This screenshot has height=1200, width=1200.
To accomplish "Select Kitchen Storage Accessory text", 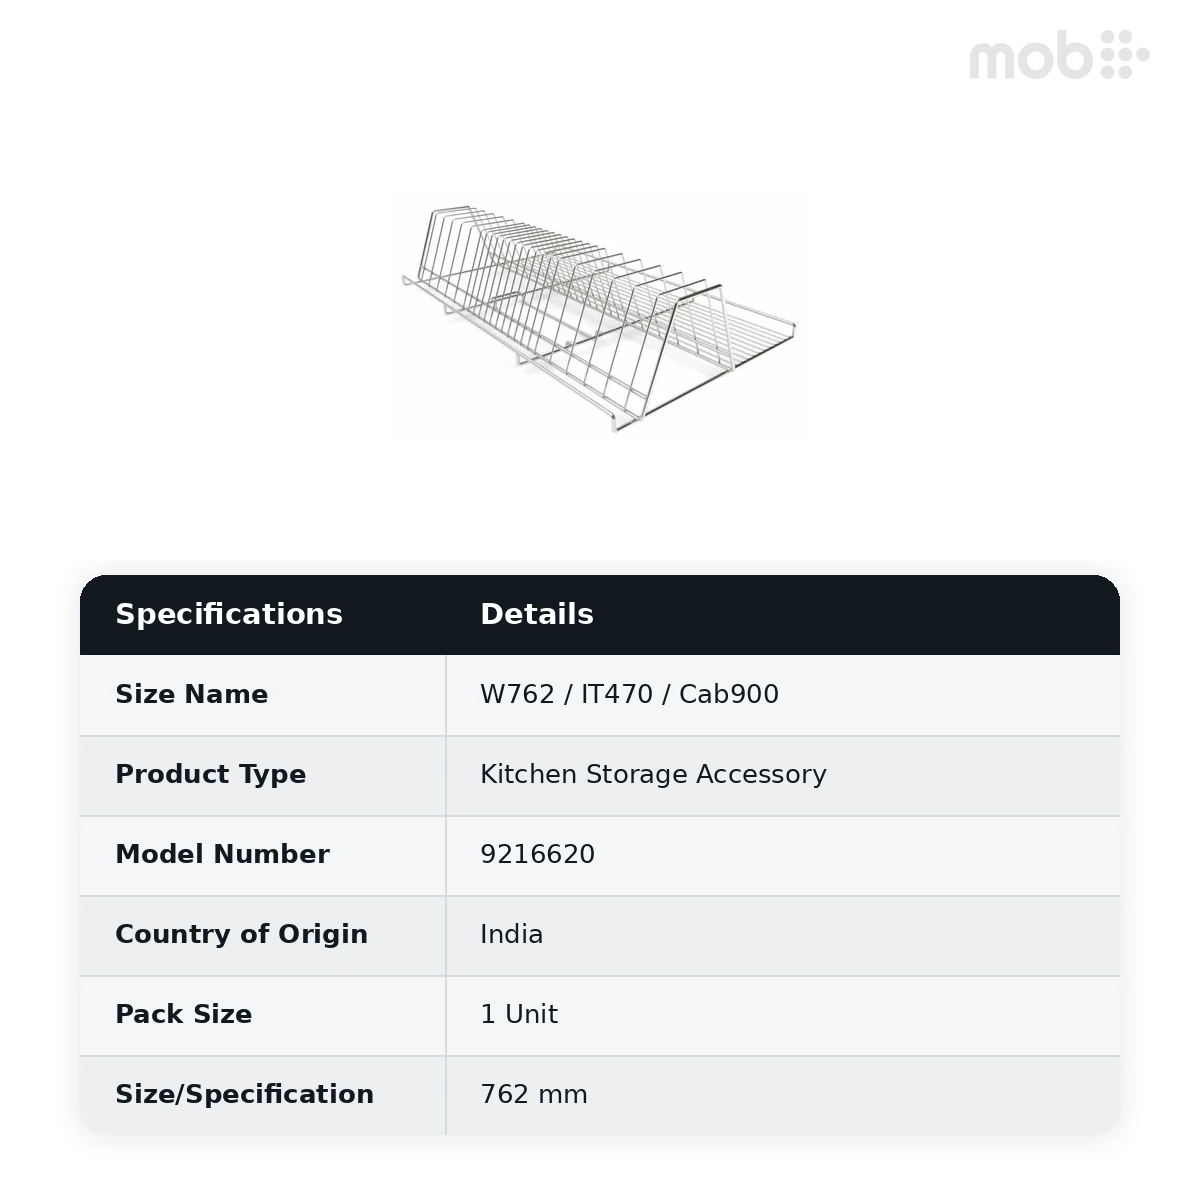I will coord(653,775).
